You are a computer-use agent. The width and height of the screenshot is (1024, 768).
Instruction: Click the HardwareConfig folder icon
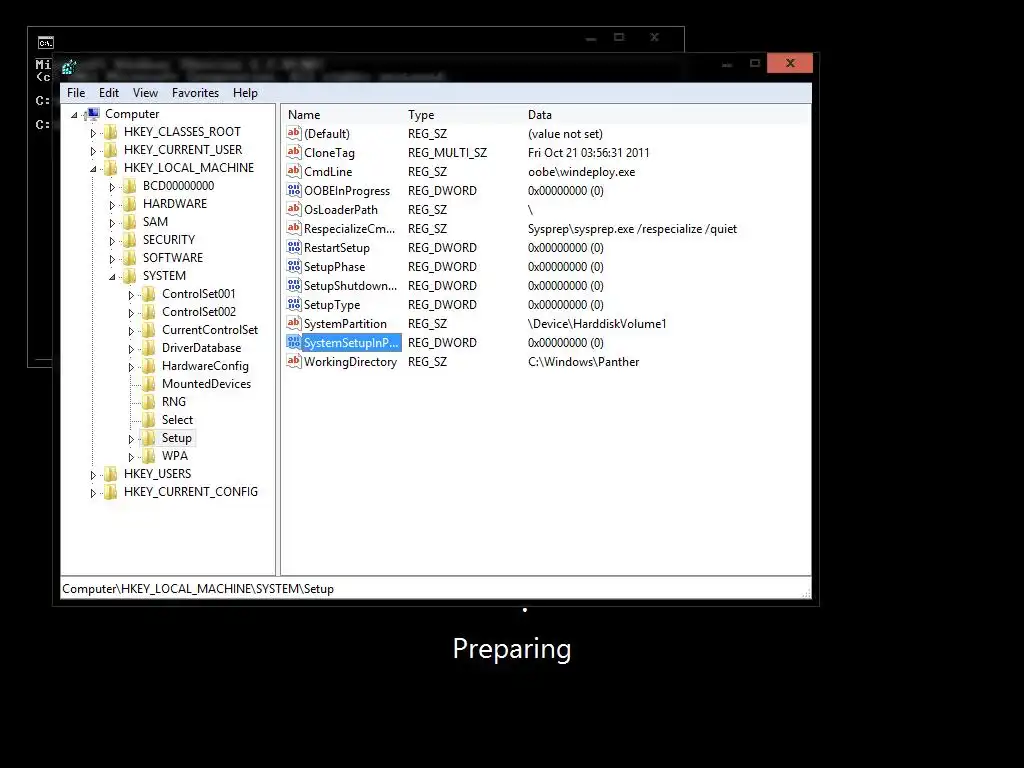[x=149, y=366]
